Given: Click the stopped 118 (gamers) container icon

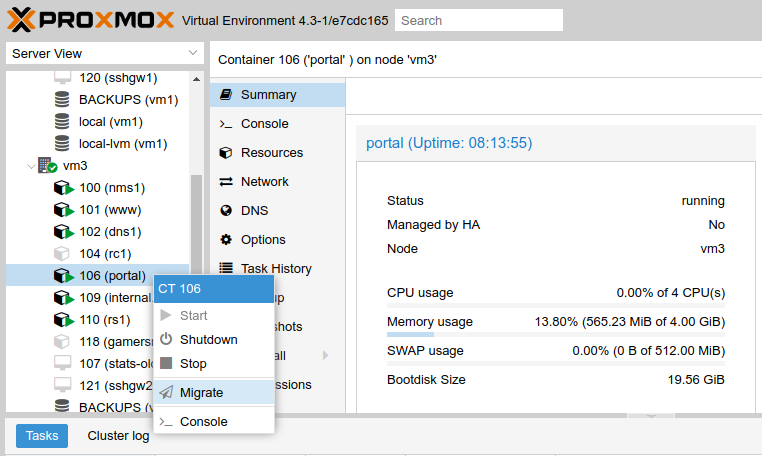Looking at the screenshot, I should (62, 342).
